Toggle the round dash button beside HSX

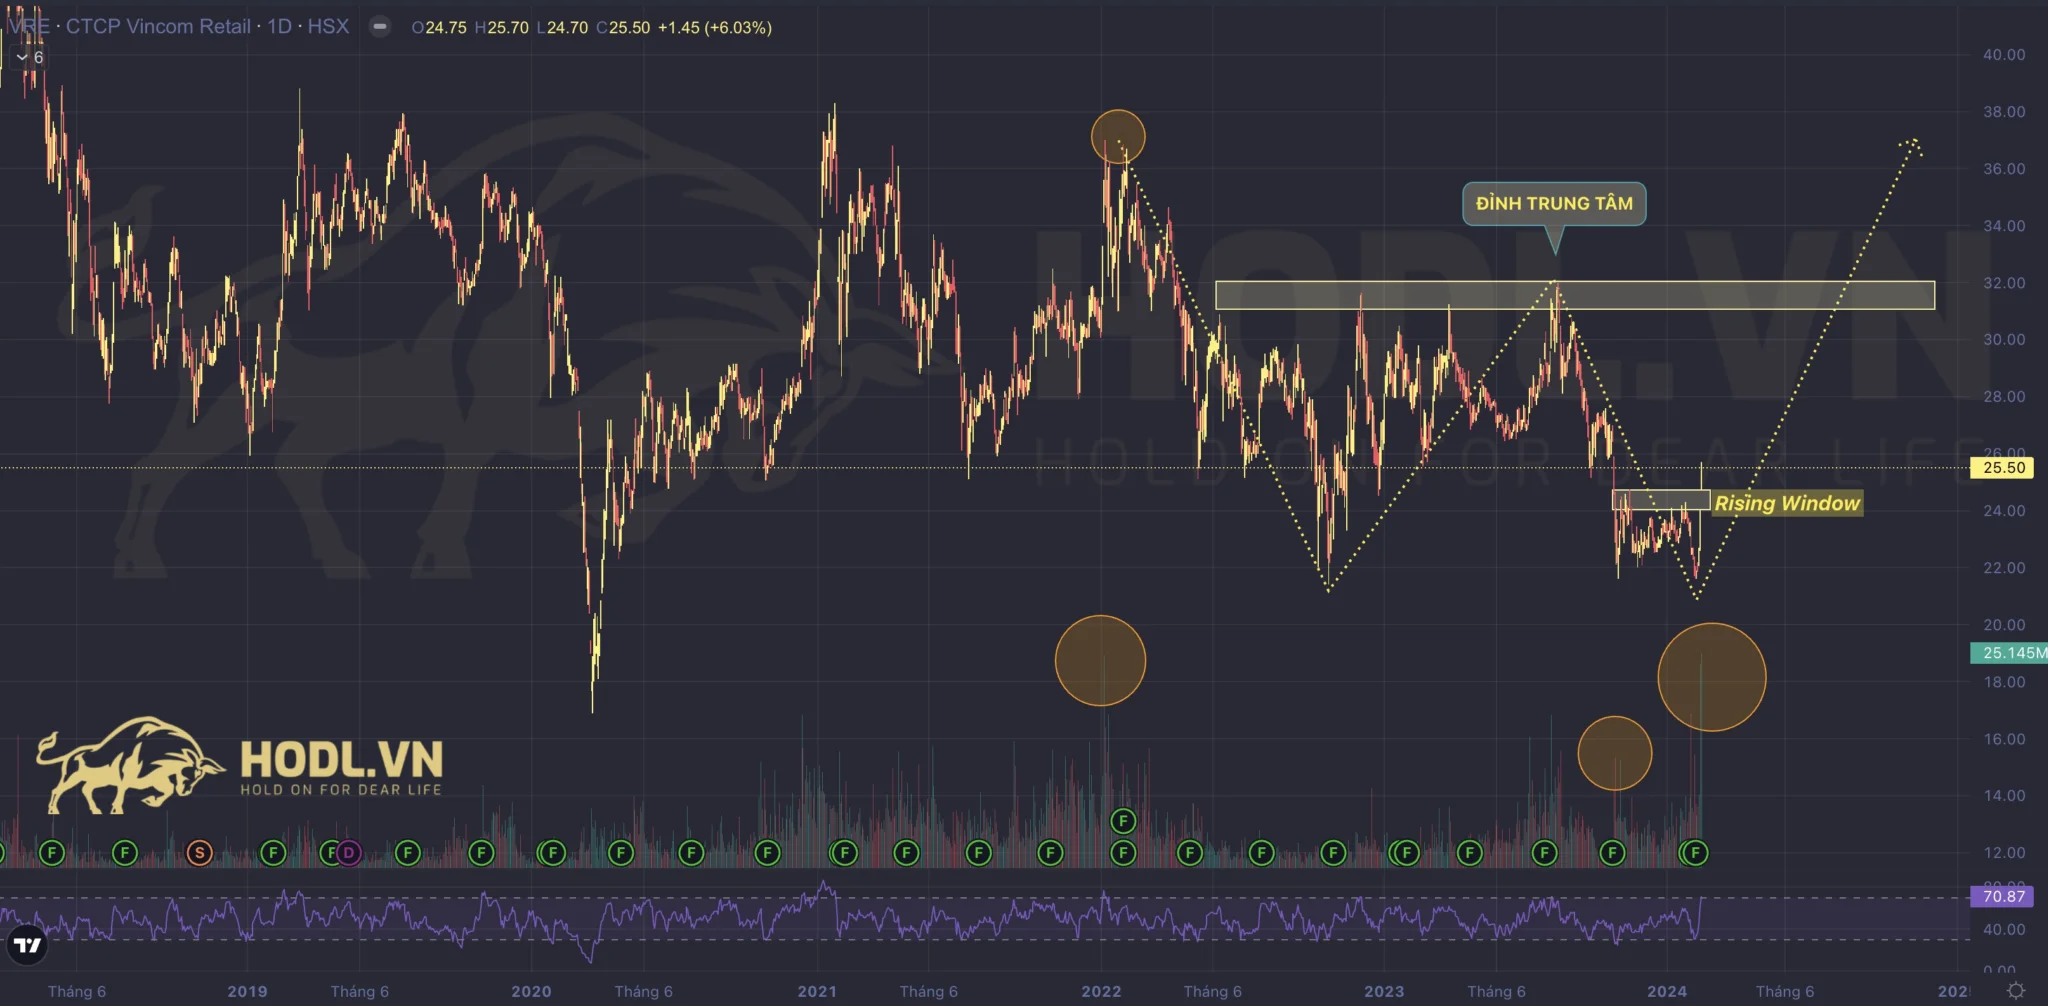point(380,27)
